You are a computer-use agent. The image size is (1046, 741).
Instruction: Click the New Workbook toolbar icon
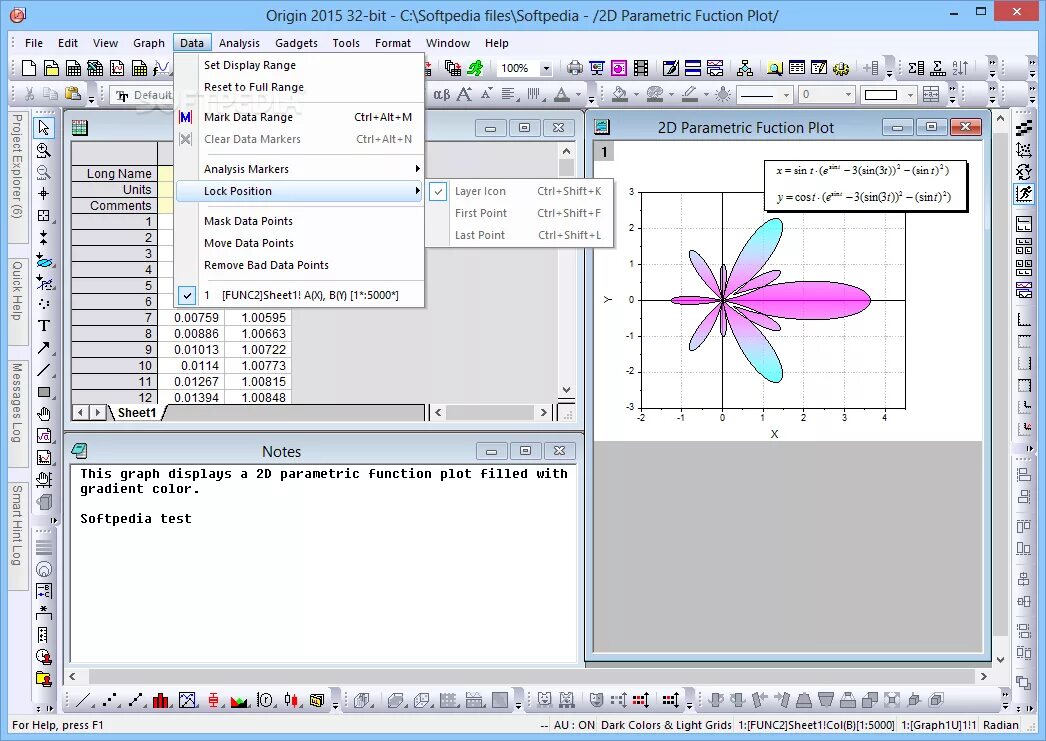(73, 67)
